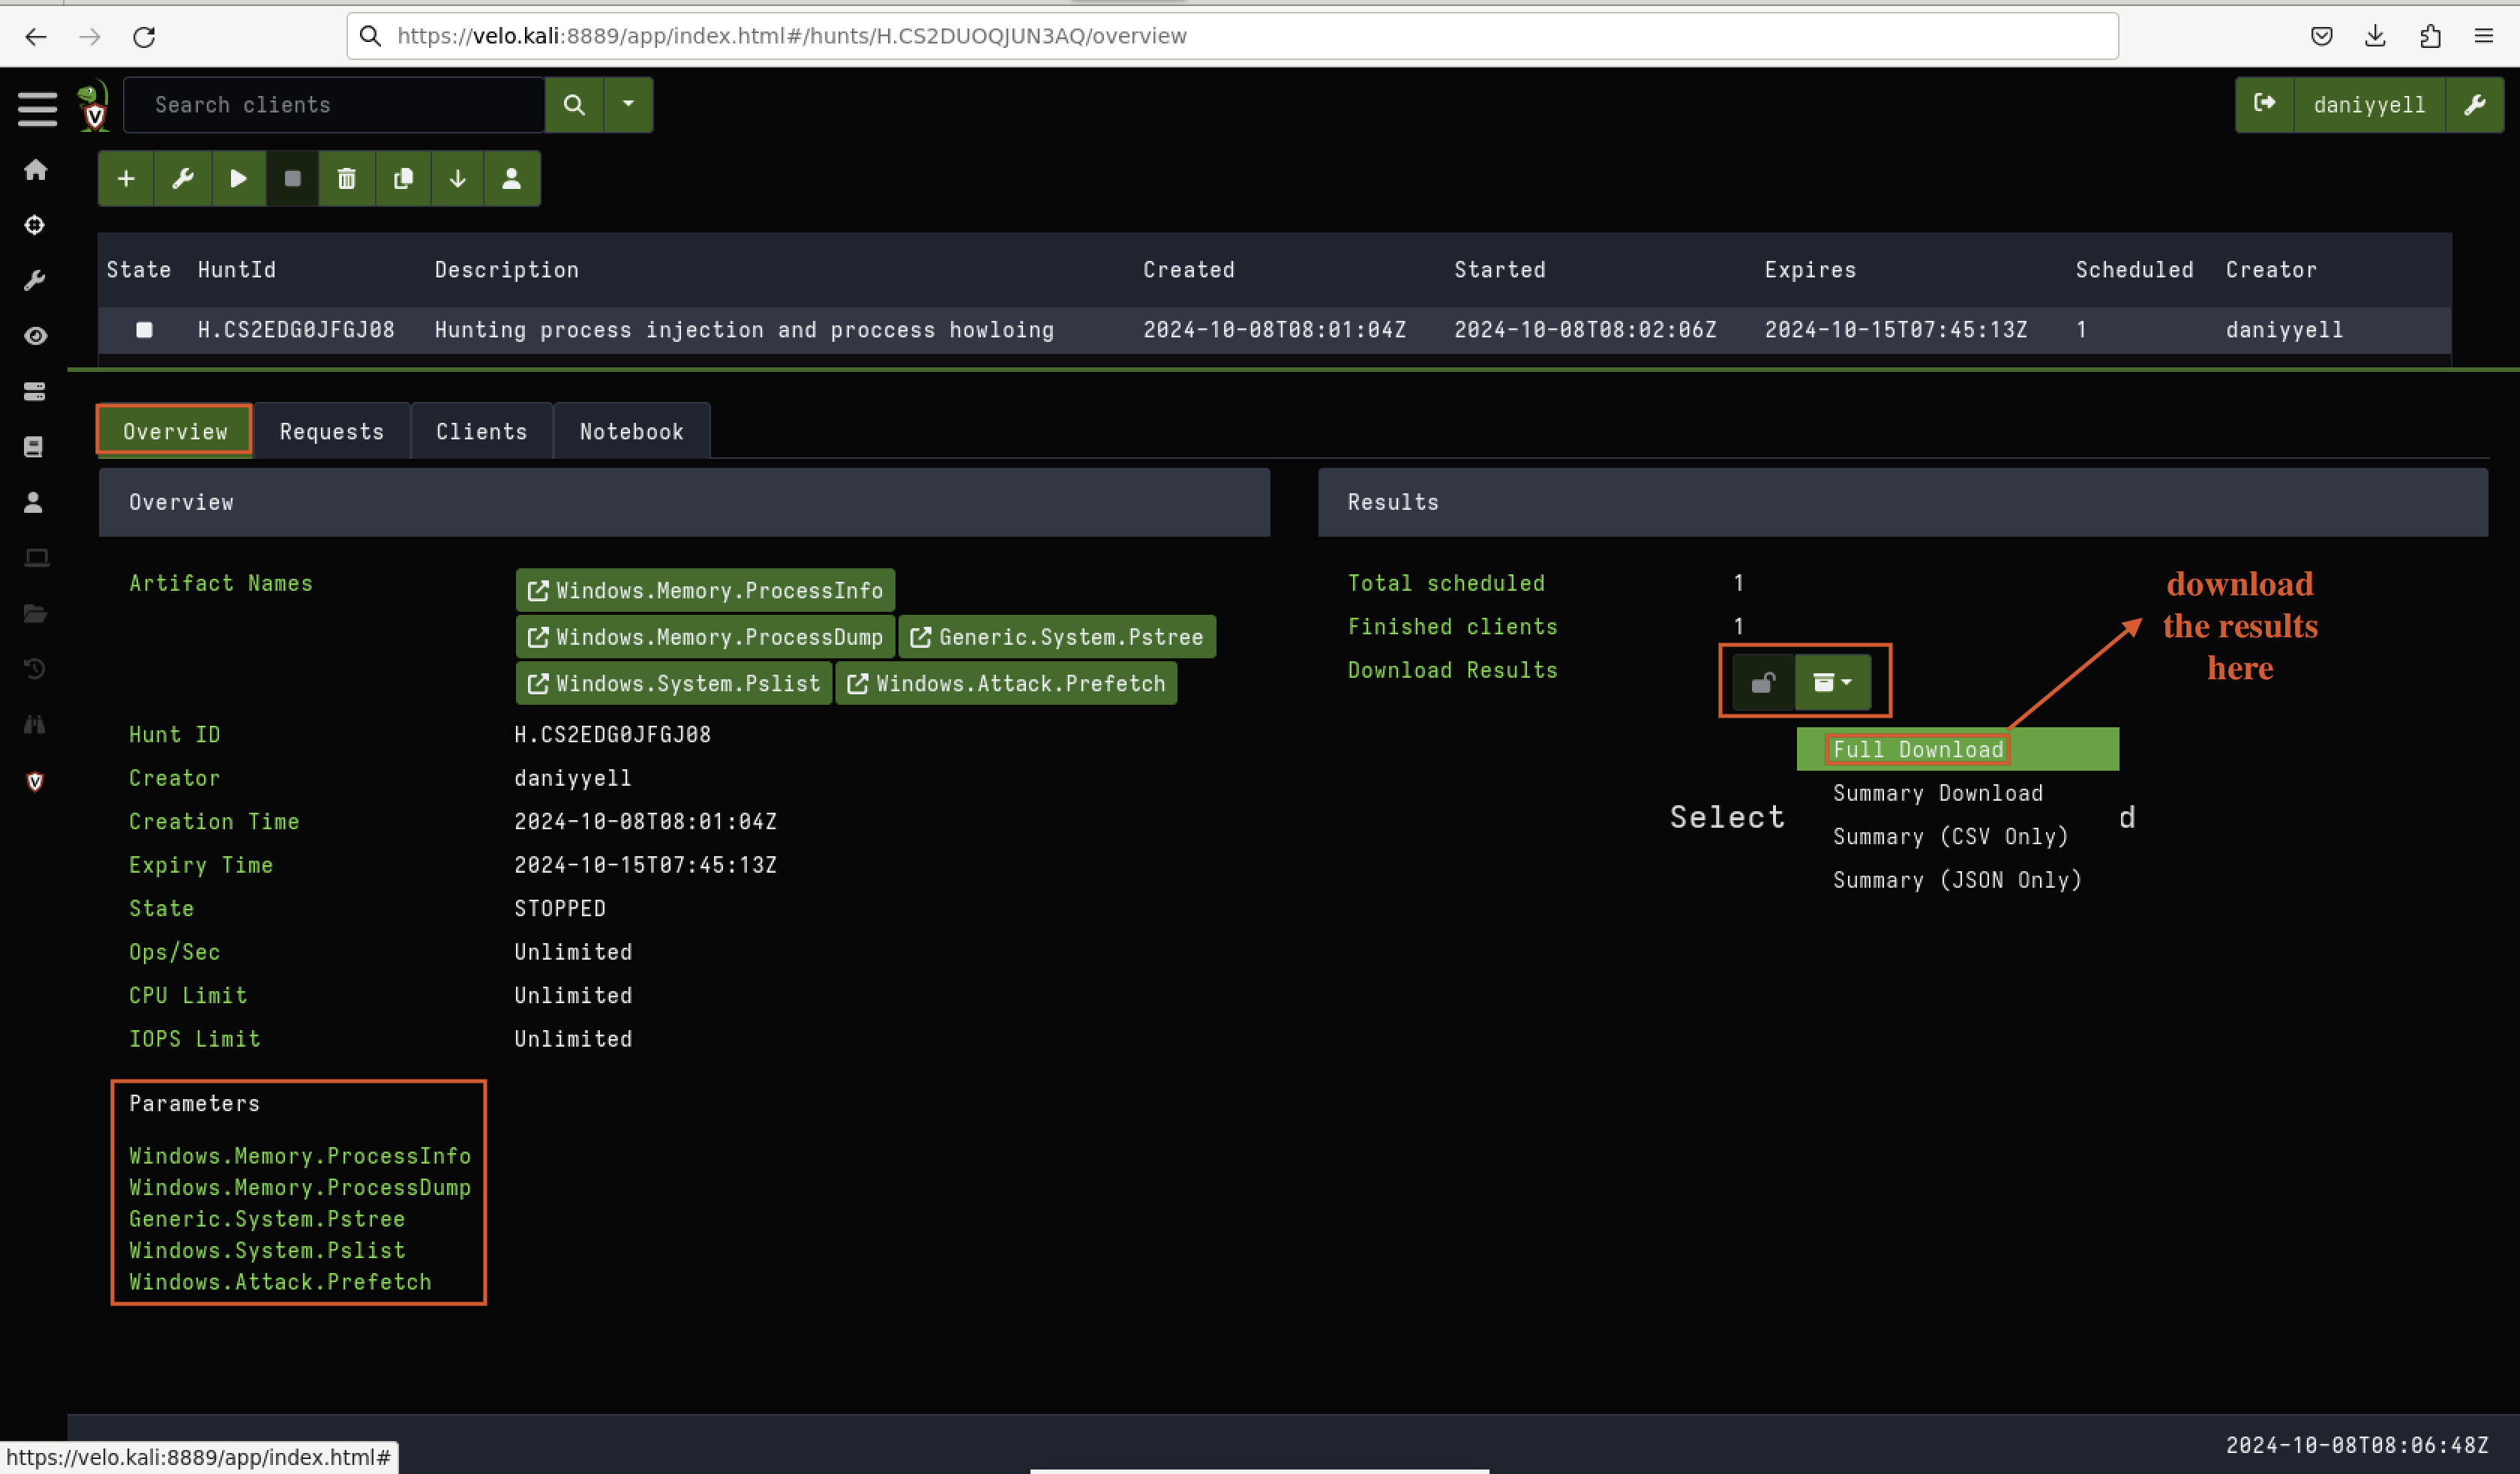
Task: Go back in browser history
Action: click(x=36, y=37)
